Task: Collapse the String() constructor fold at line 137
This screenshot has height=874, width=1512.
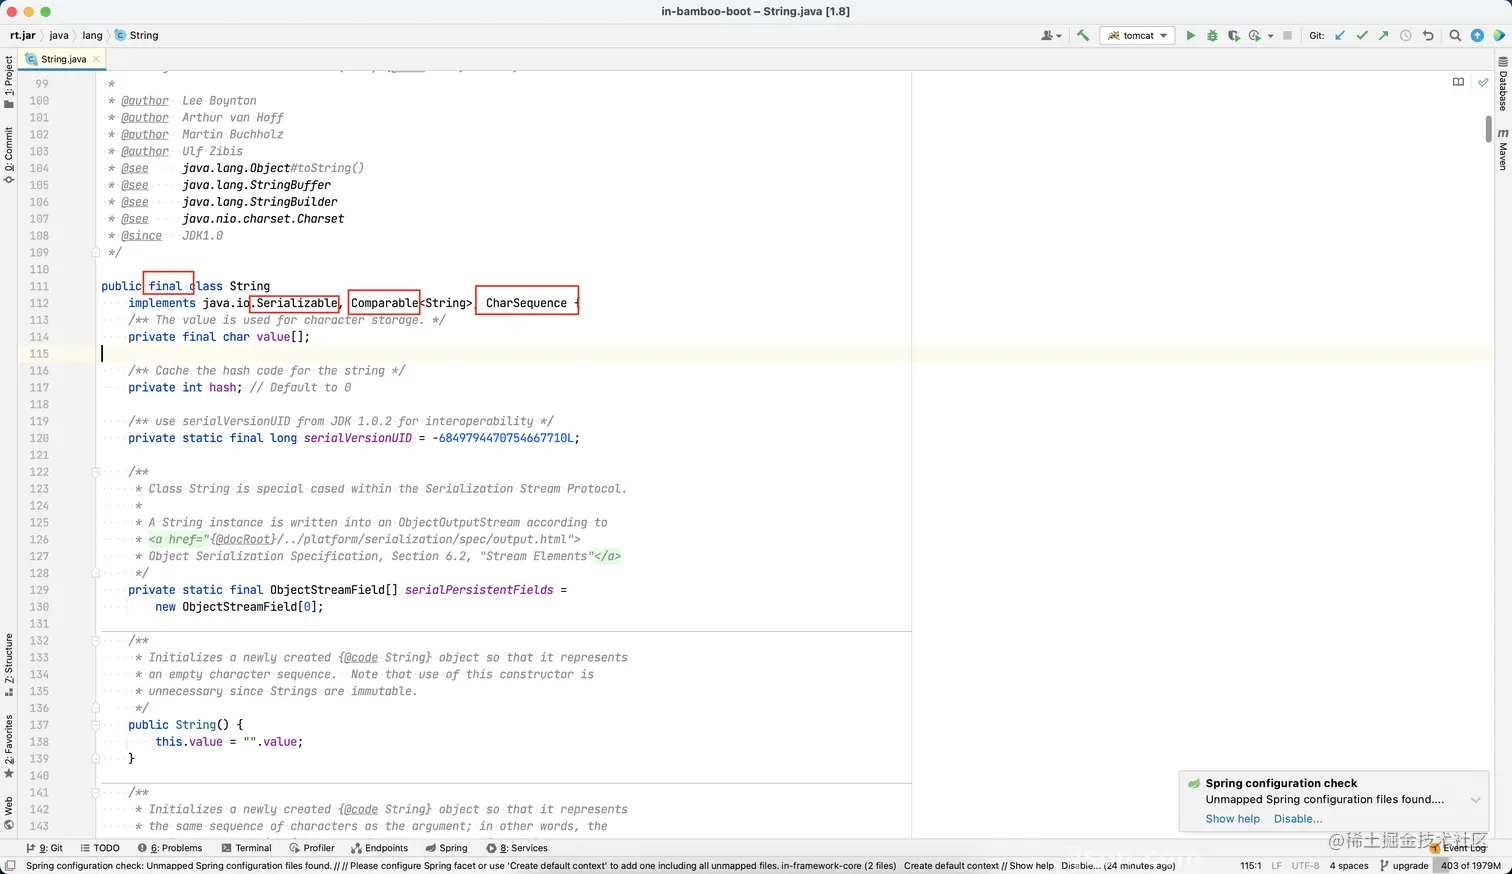Action: (96, 725)
